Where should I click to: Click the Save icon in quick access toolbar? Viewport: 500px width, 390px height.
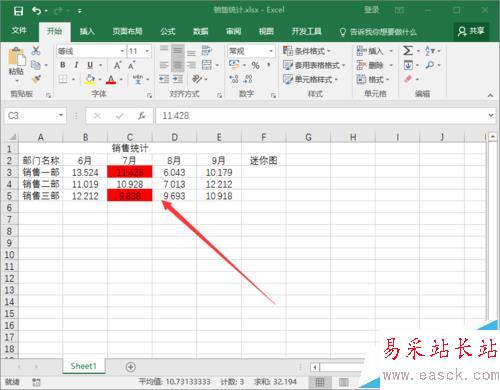pyautogui.click(x=18, y=11)
